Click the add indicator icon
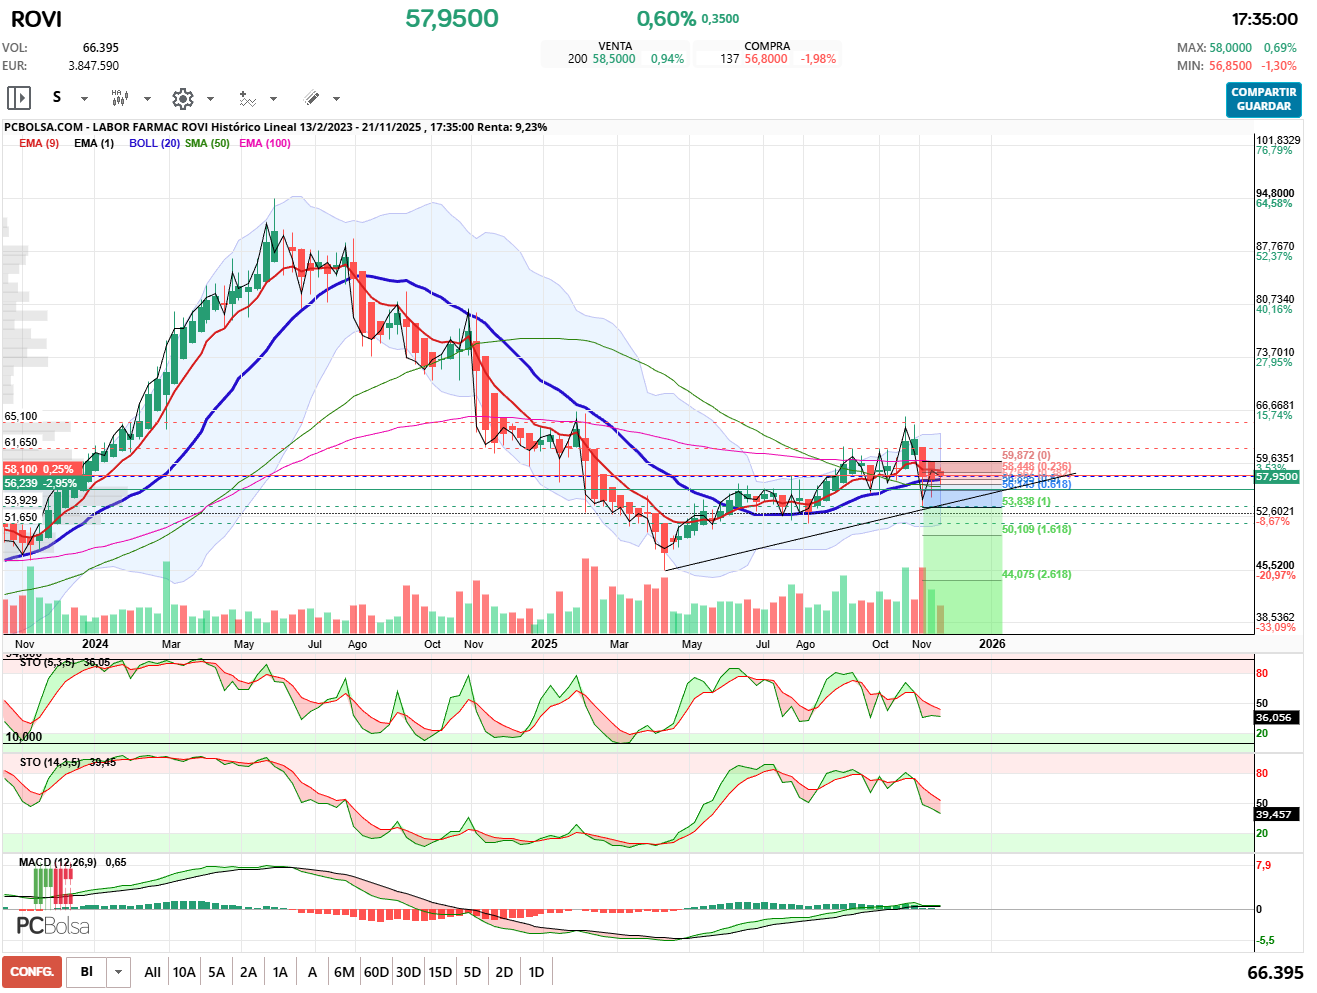Viewport: 1317px width, 993px height. [x=247, y=98]
